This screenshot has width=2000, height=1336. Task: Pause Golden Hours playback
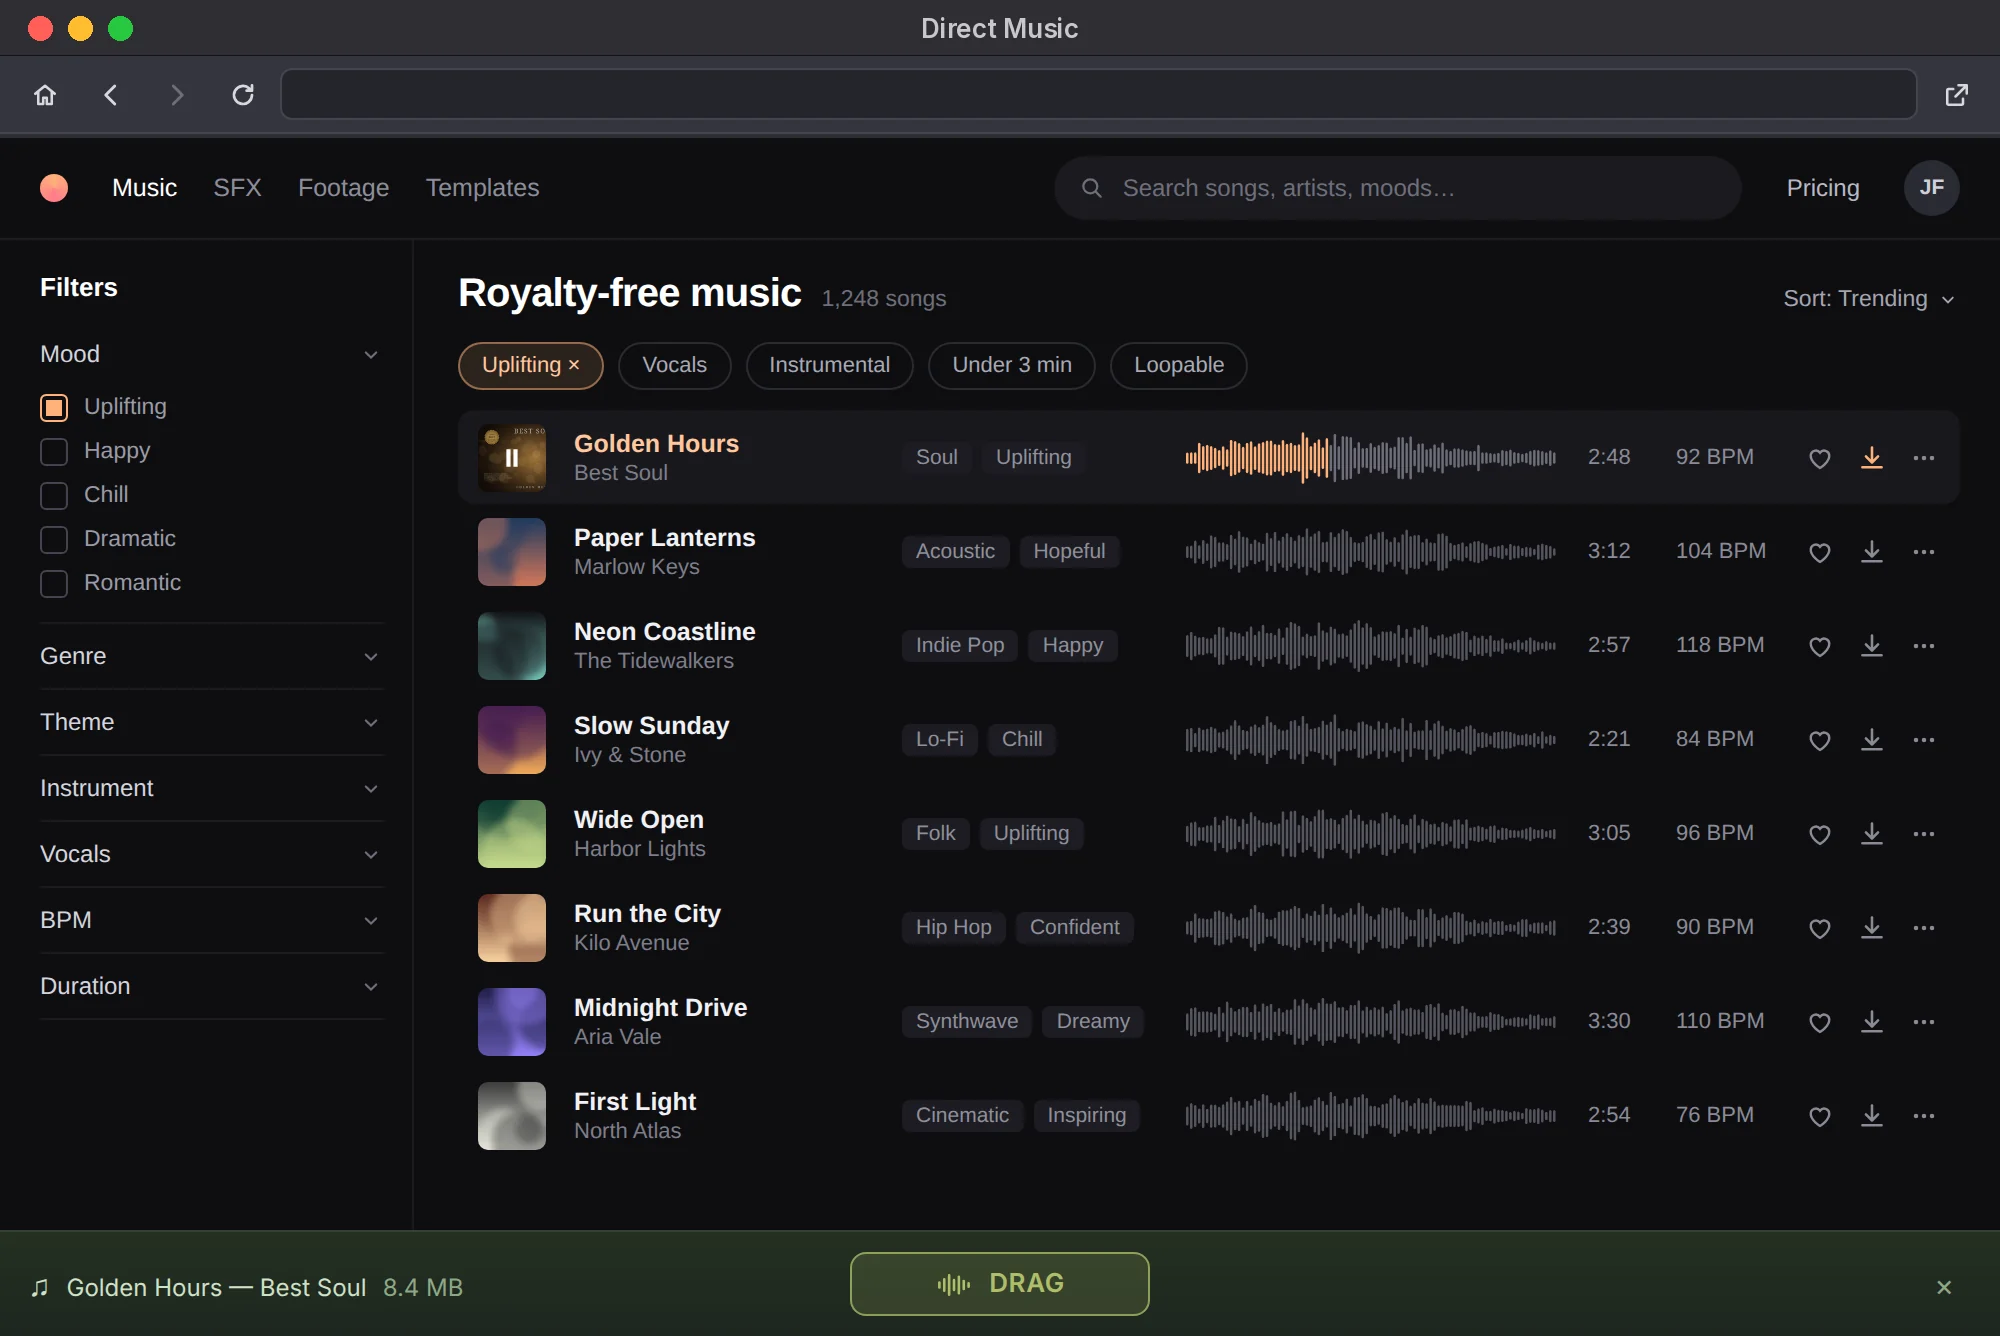point(512,458)
